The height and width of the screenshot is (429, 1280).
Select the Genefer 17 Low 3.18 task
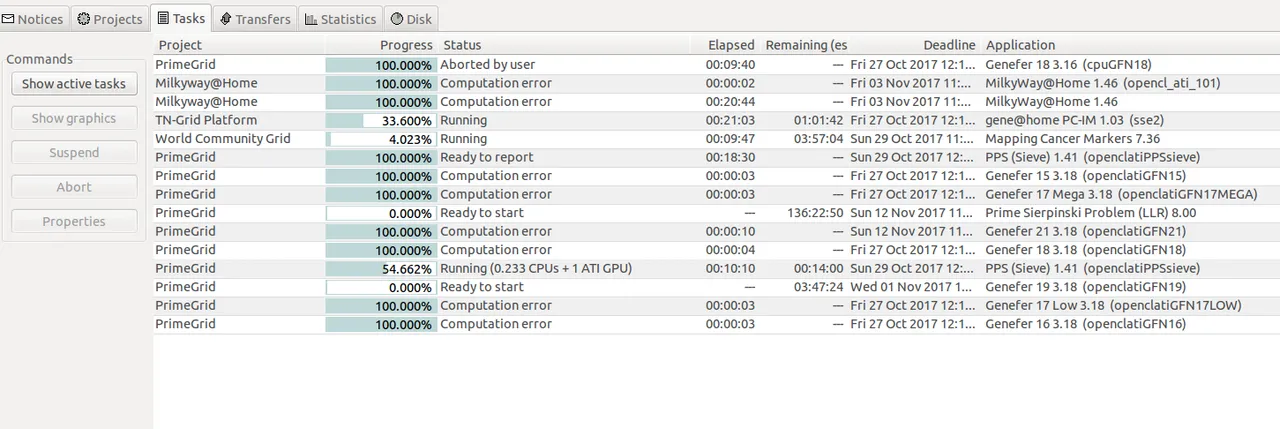coord(717,305)
